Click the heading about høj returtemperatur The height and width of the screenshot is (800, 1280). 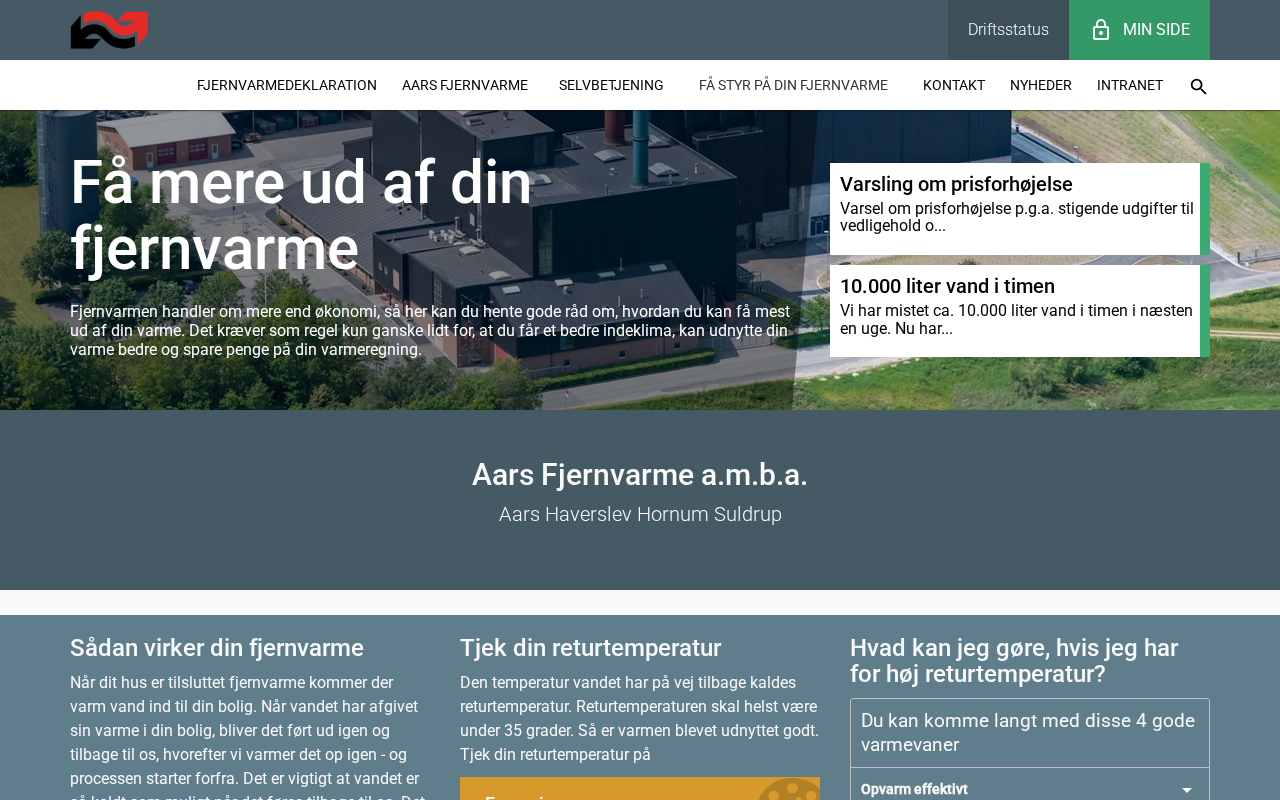pos(1014,661)
